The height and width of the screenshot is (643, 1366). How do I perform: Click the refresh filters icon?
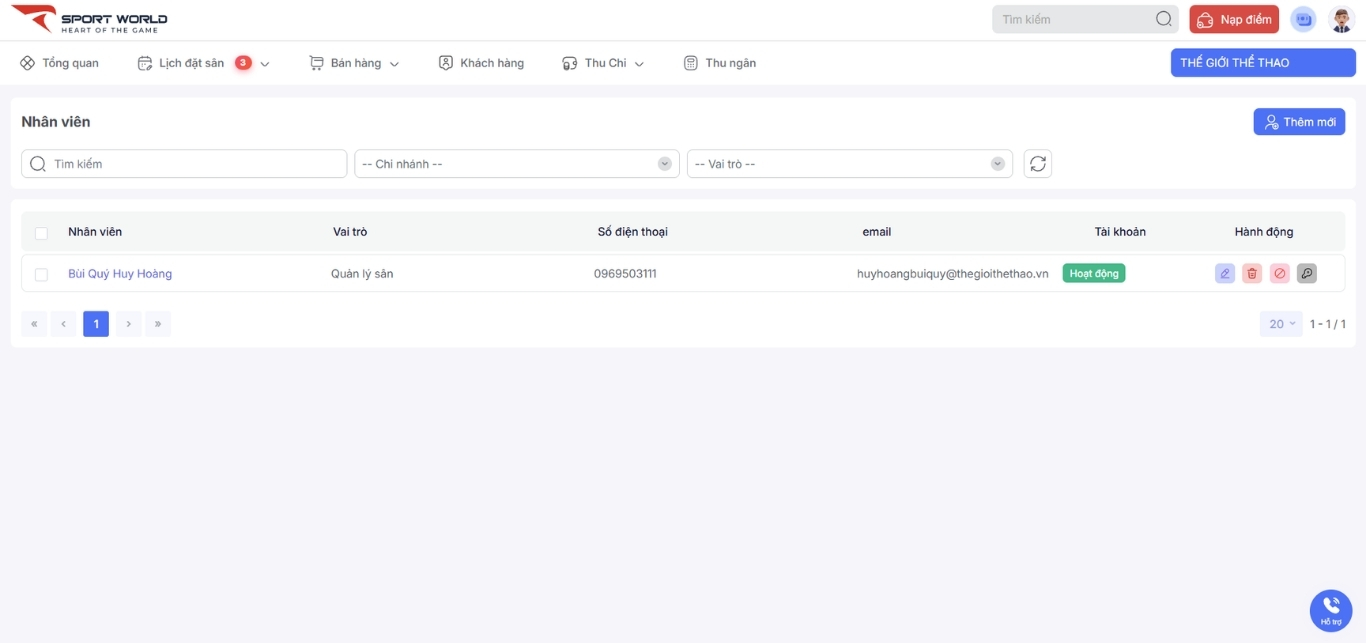point(1037,164)
